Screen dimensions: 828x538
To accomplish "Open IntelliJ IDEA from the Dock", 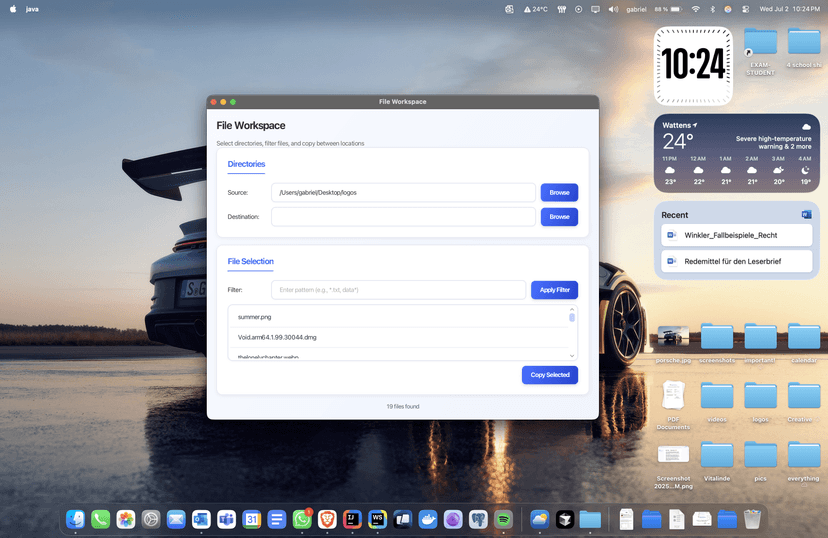I will point(352,519).
